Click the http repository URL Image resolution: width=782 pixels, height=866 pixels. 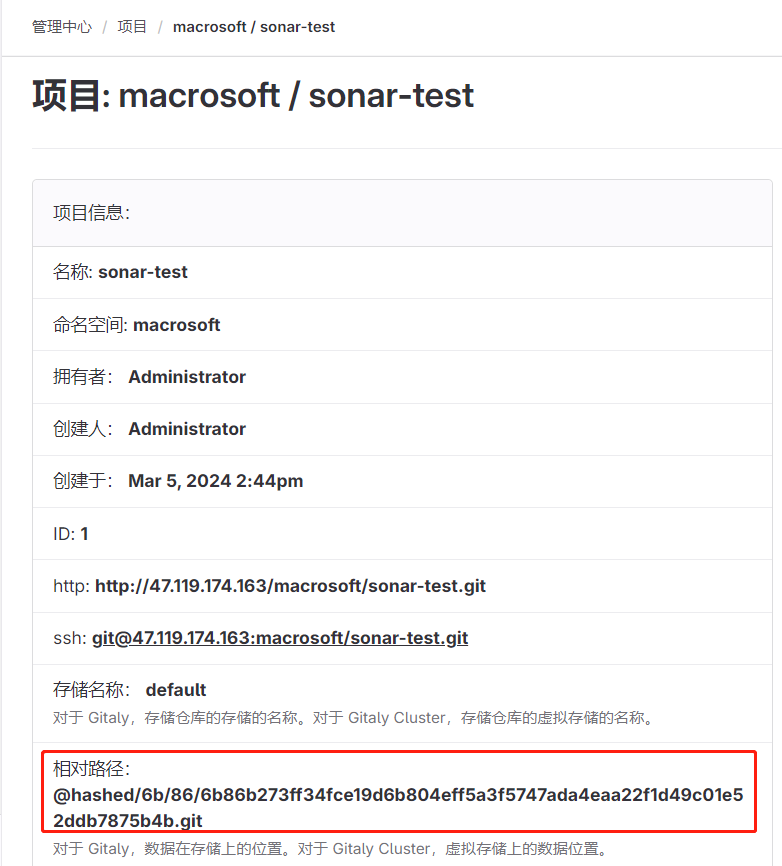(x=290, y=586)
